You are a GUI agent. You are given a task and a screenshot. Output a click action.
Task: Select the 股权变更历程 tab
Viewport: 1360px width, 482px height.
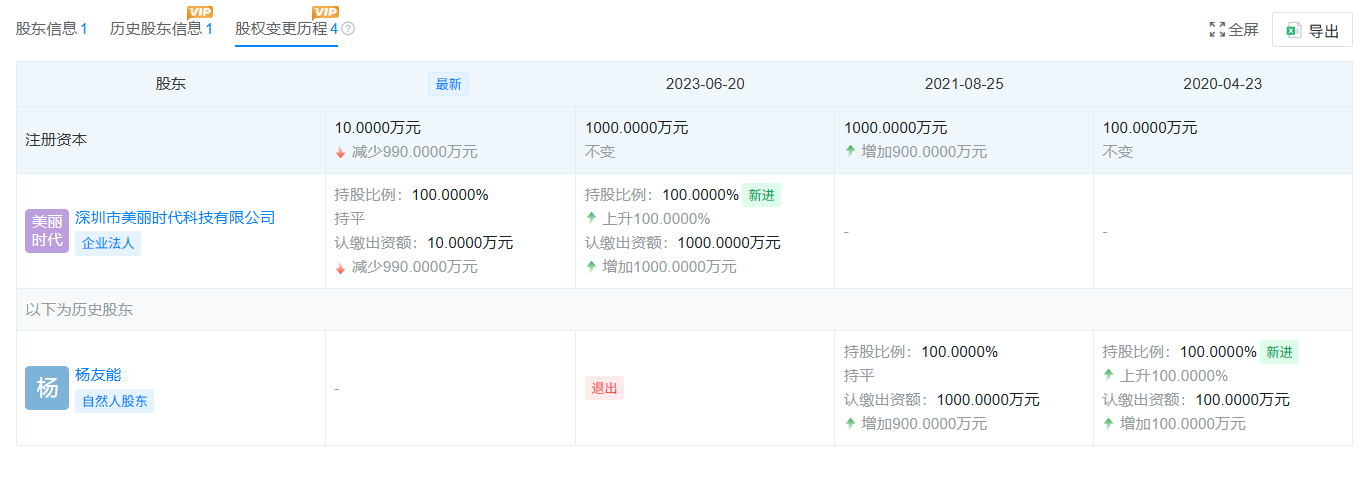286,29
